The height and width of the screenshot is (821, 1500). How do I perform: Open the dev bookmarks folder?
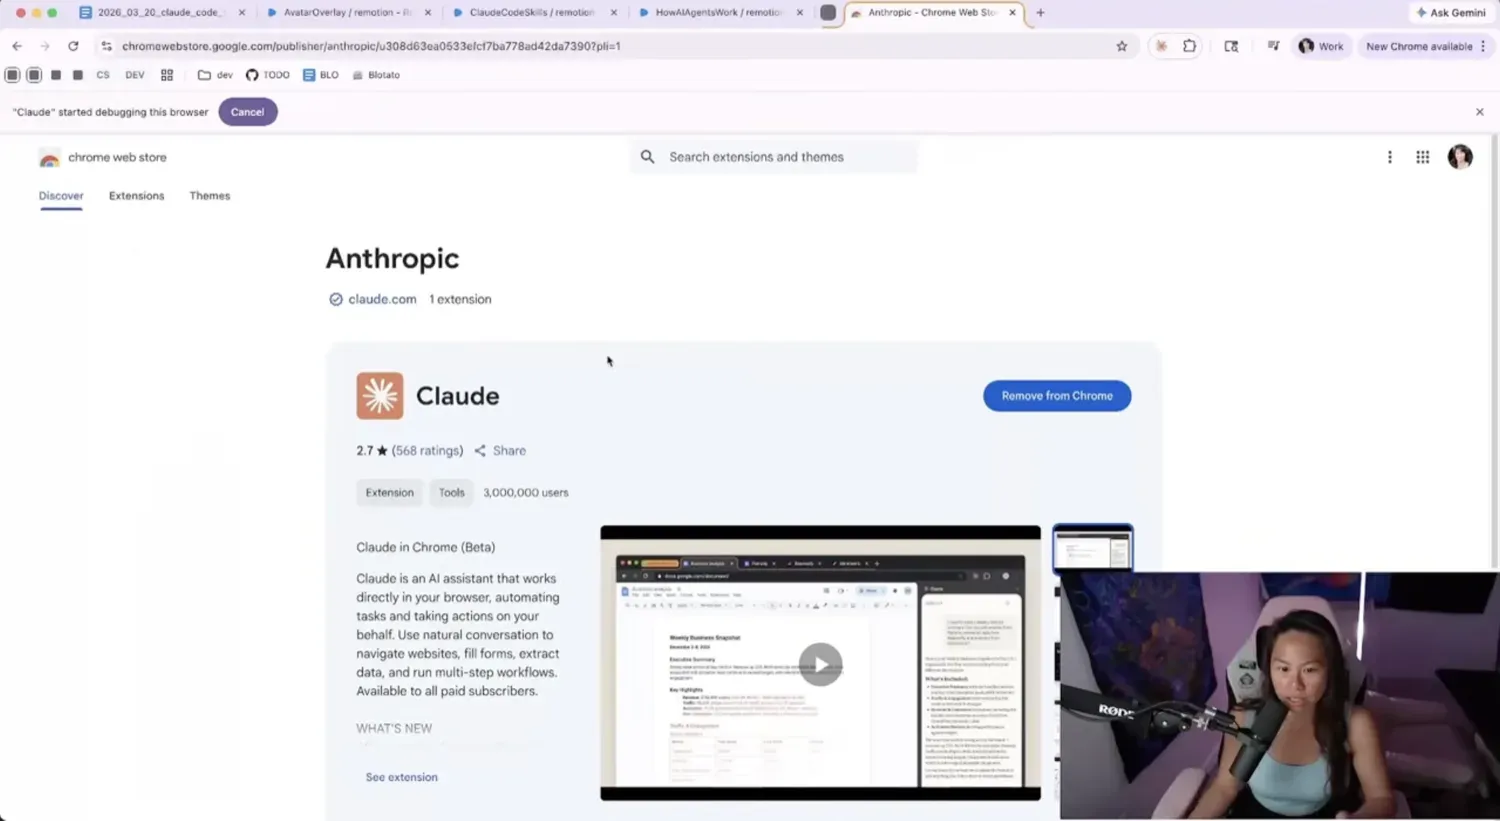point(215,75)
